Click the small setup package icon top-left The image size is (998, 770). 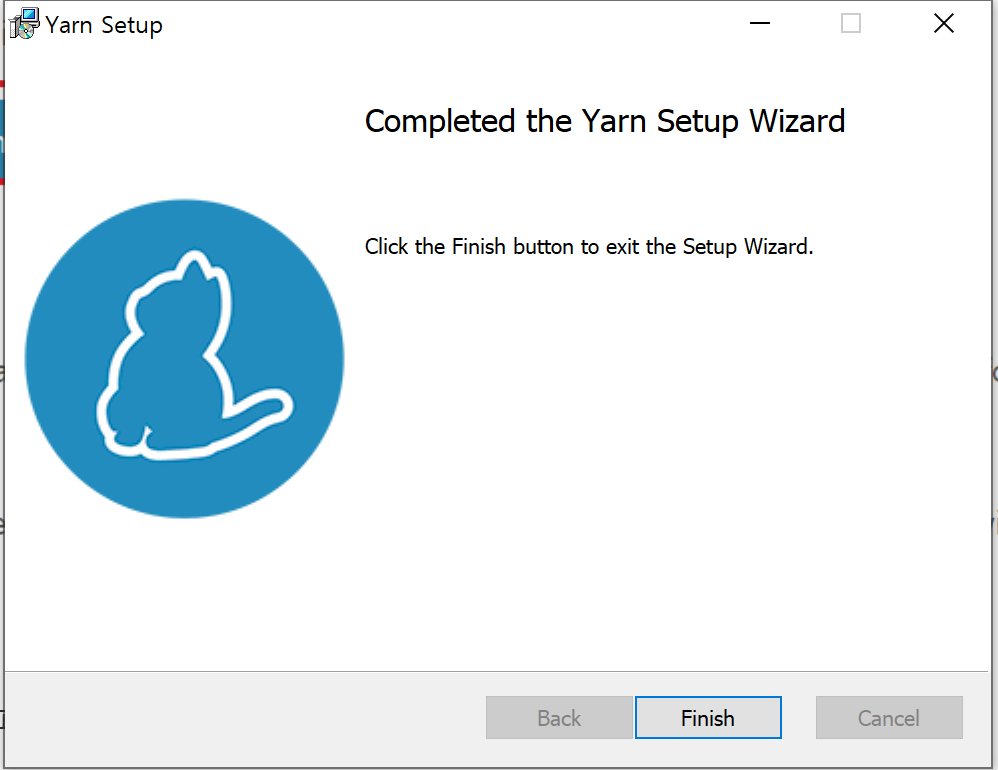pyautogui.click(x=22, y=23)
